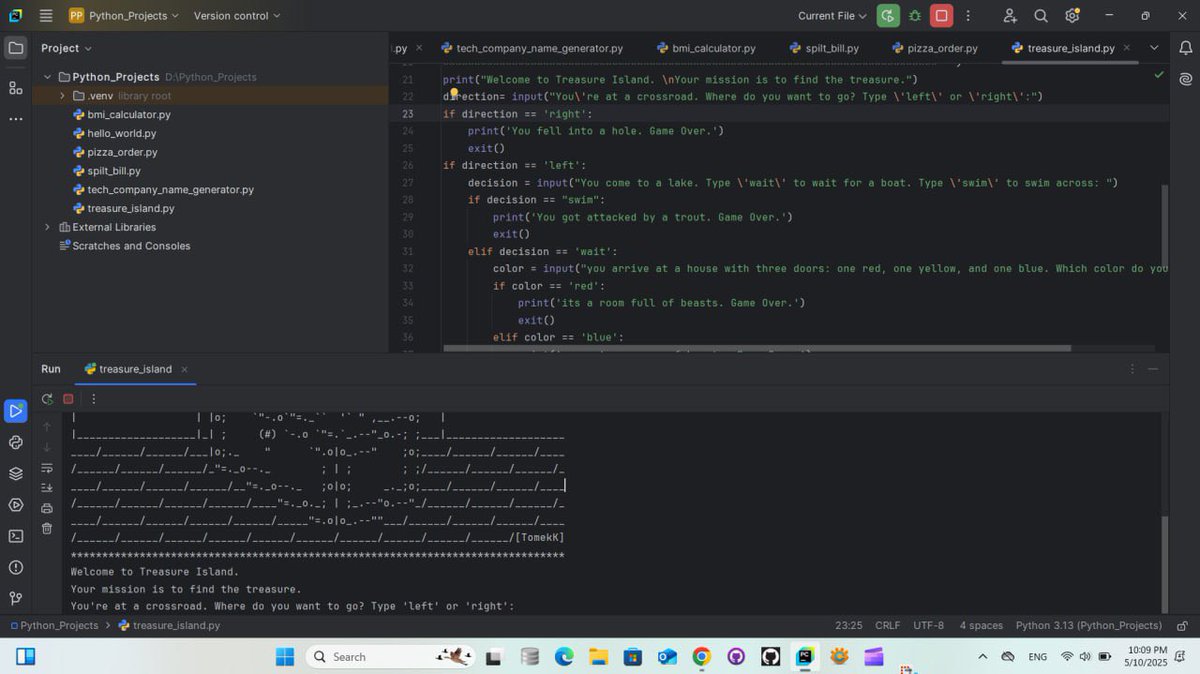
Task: Open Code With Me add-user icon
Action: click(x=1010, y=16)
